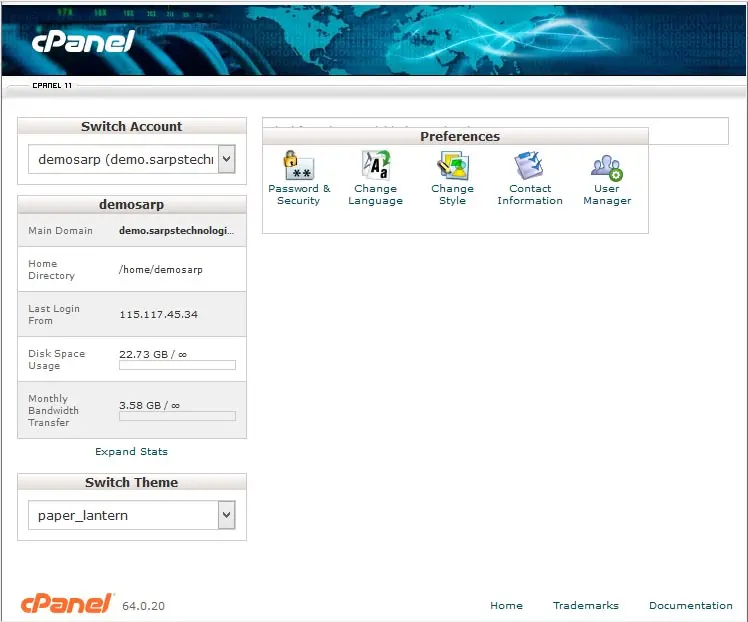748x622 pixels.
Task: Open the Change Language icon
Action: click(375, 165)
